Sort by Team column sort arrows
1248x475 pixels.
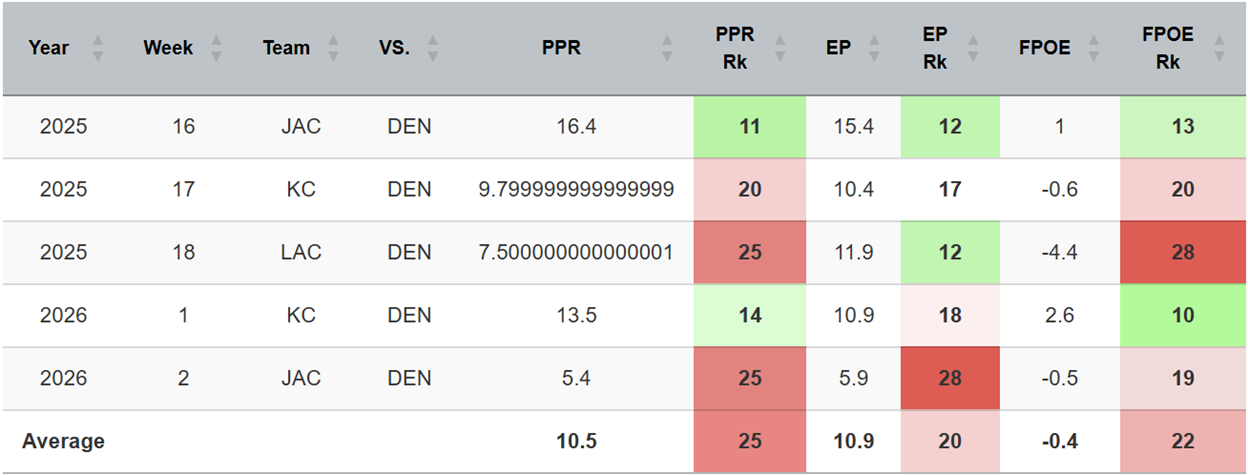pos(334,48)
